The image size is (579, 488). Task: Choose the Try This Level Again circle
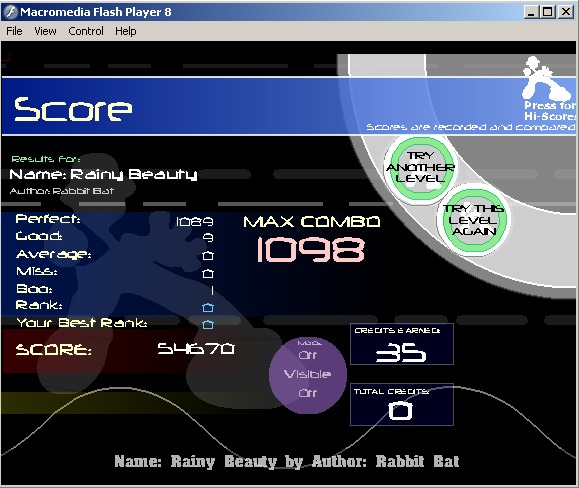click(473, 220)
